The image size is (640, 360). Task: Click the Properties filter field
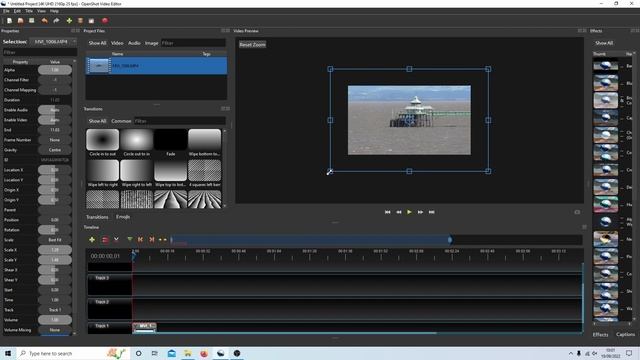(x=40, y=52)
